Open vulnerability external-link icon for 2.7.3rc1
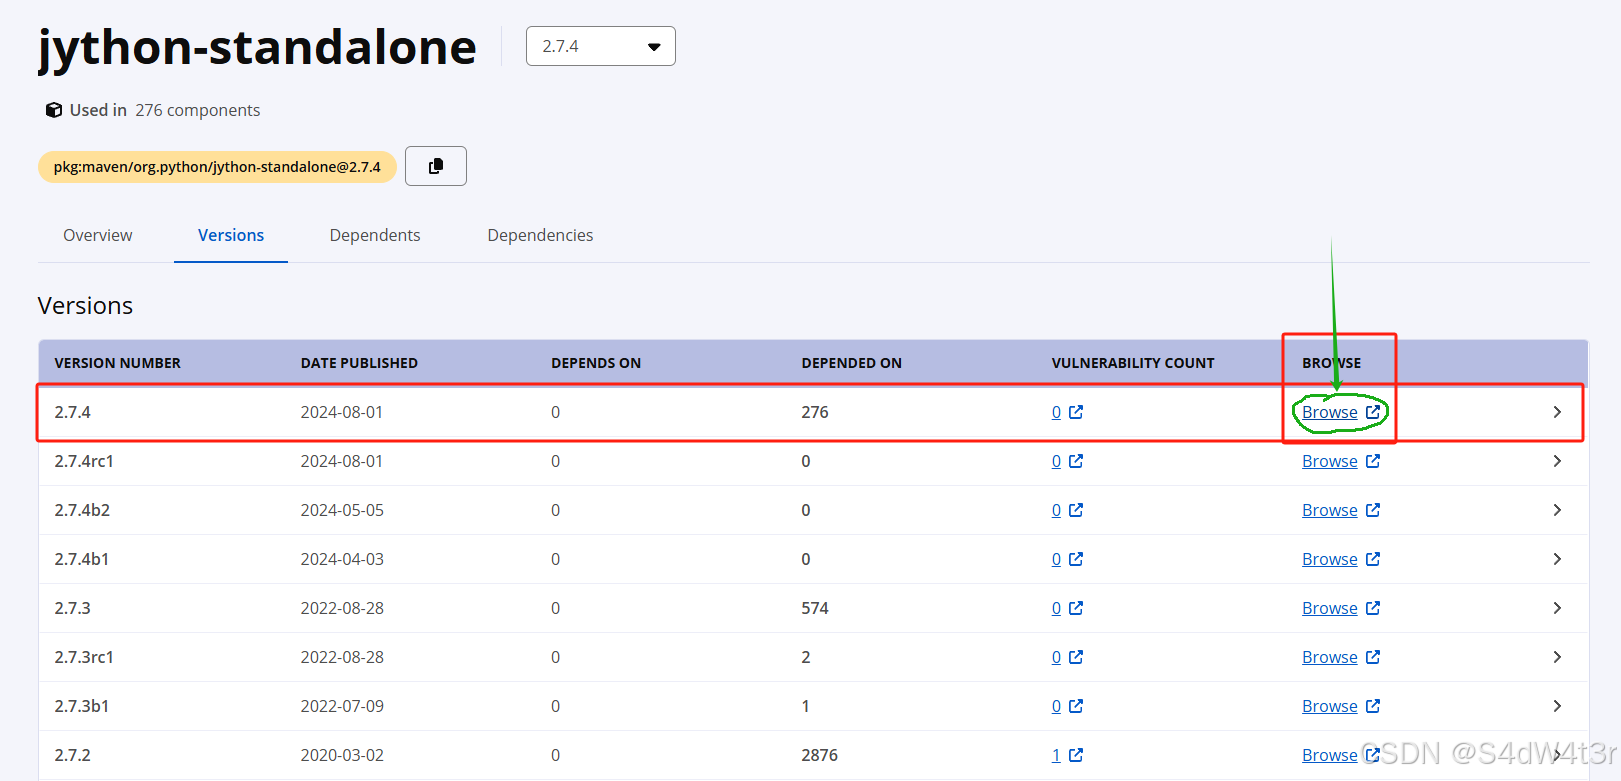The width and height of the screenshot is (1621, 781). [x=1076, y=657]
